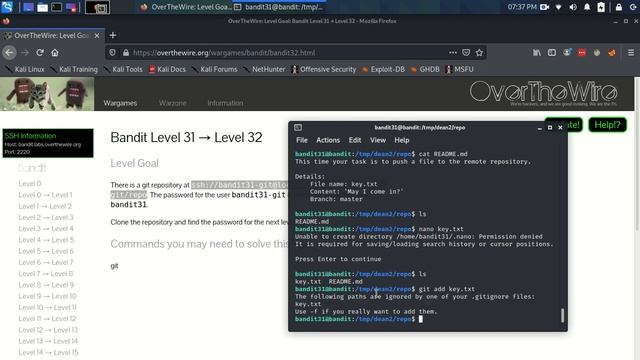Reload the OverTheWire page

40,53
